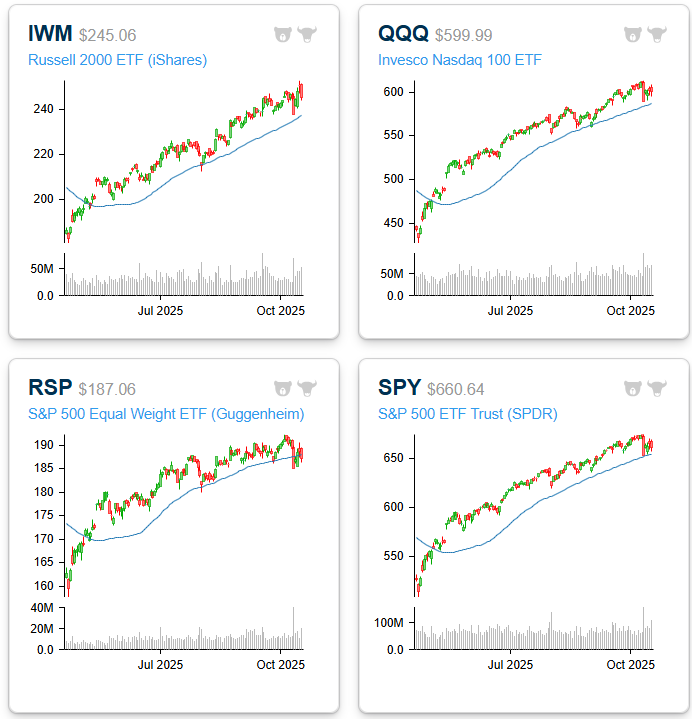Screen dimensions: 692x719
Task: Follow S&P 500 Equal Weight ETF link
Action: click(x=165, y=413)
